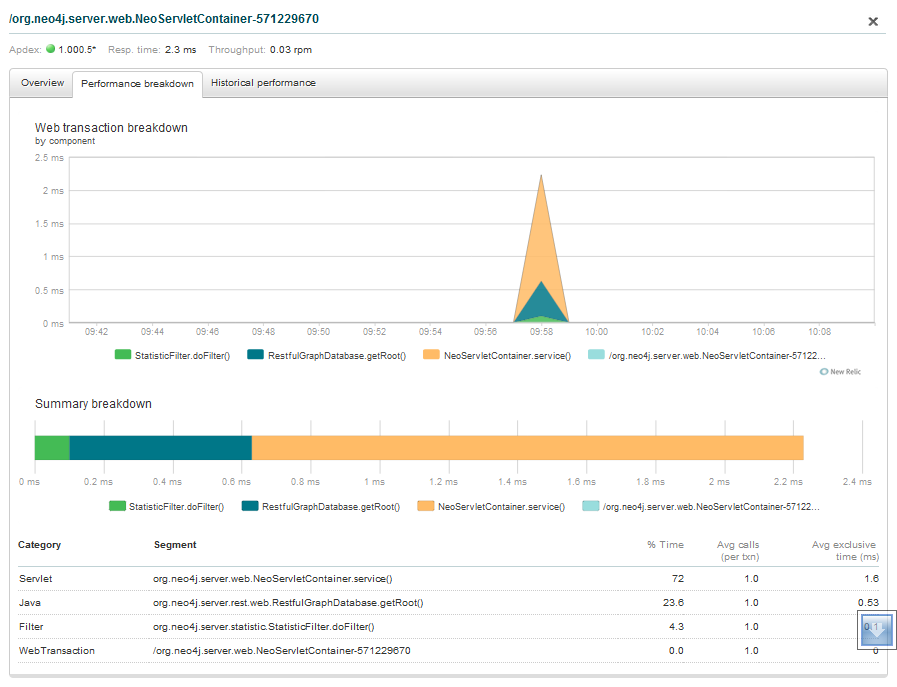Sort table by % Time column
Screen dimensions: 897x687
(x=665, y=545)
